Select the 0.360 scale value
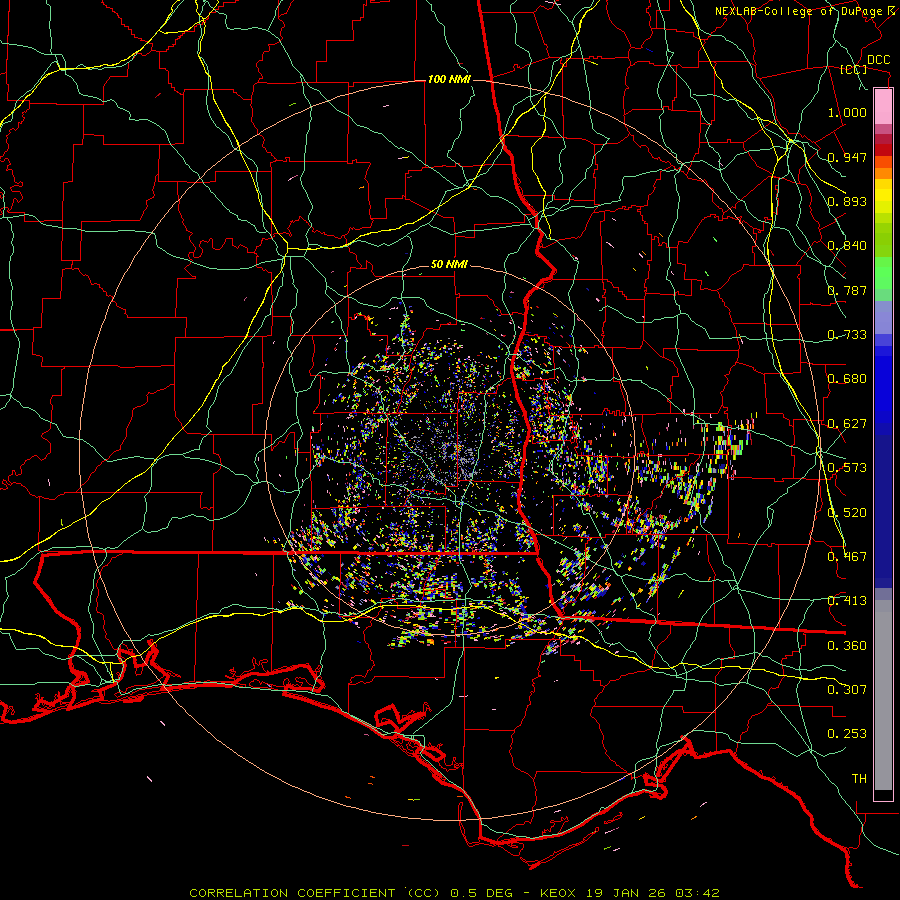The width and height of the screenshot is (900, 900). point(847,646)
